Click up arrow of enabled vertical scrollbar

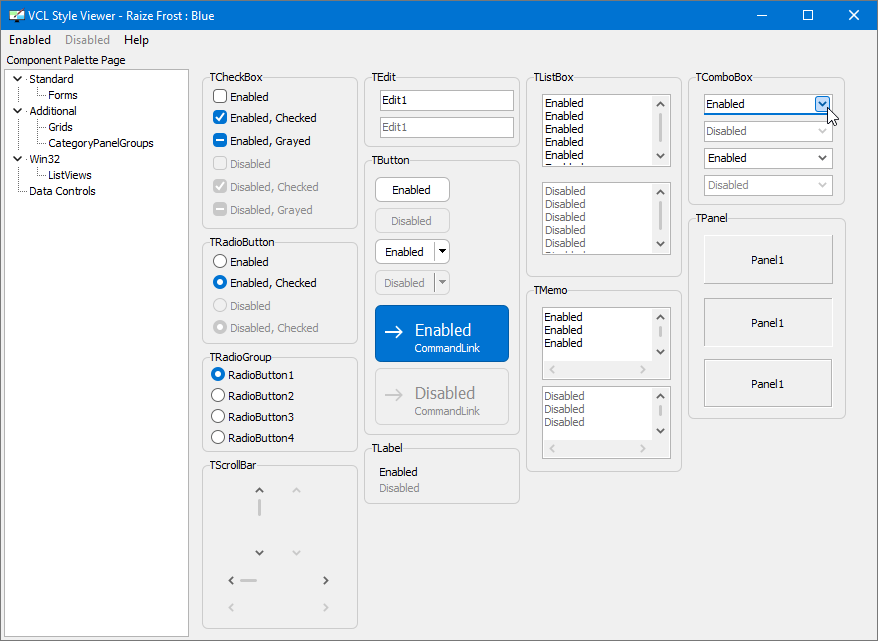pos(259,490)
